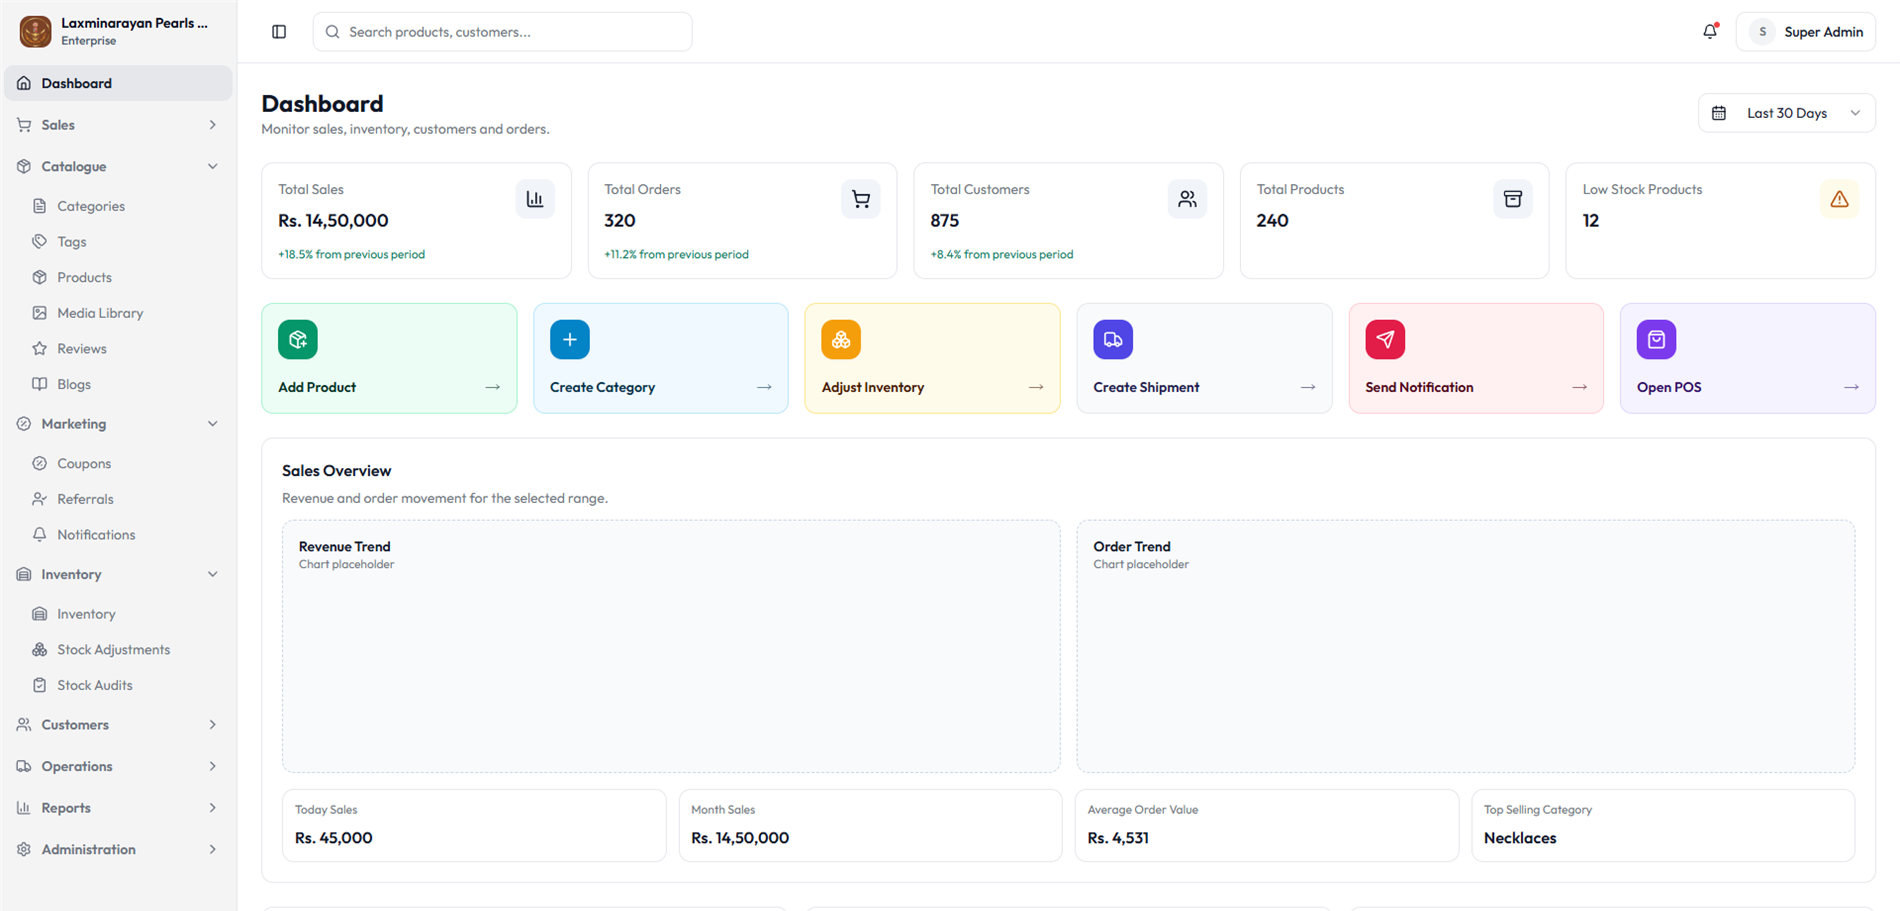The image size is (1900, 911).
Task: Expand the Administration sidebar section
Action: coord(118,849)
